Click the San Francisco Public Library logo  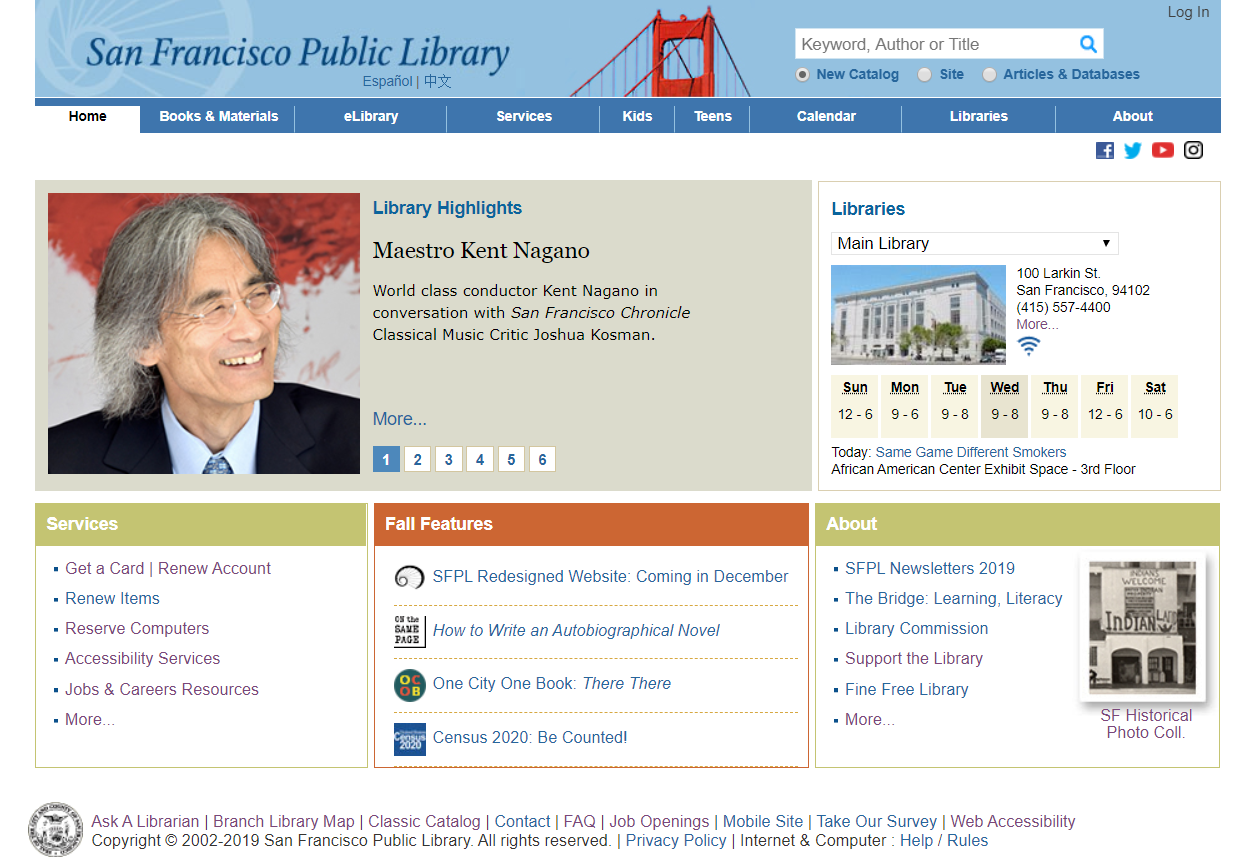click(297, 52)
